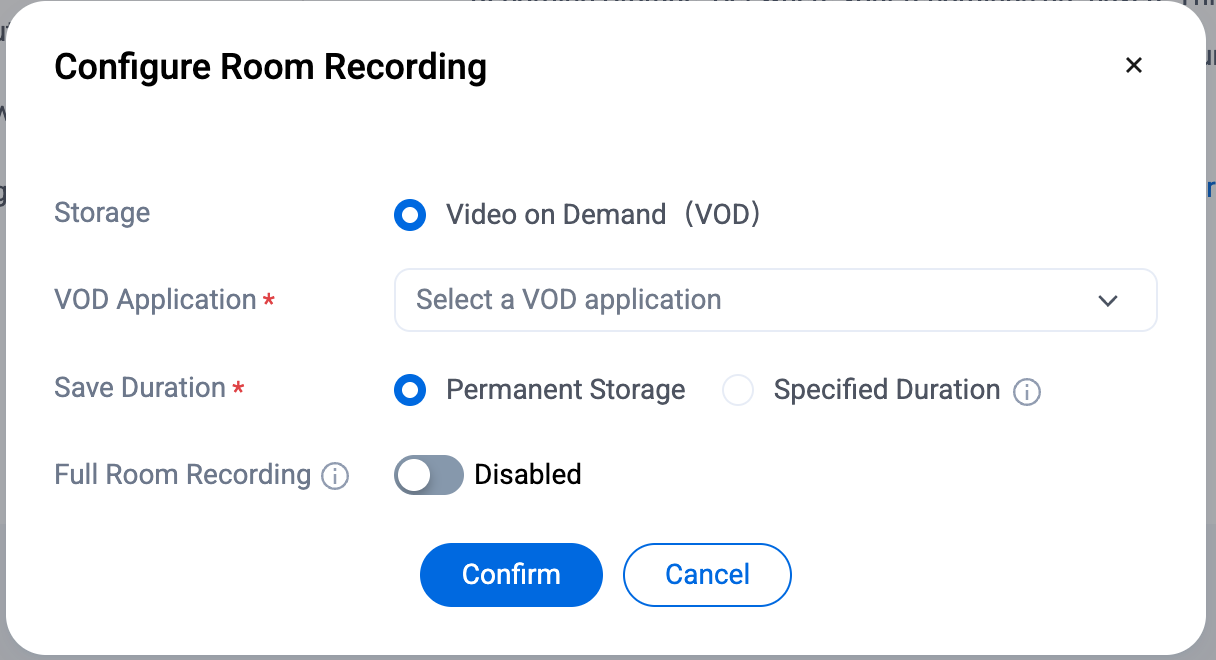Close the Configure Room Recording dialog
1216x660 pixels.
click(x=1133, y=66)
